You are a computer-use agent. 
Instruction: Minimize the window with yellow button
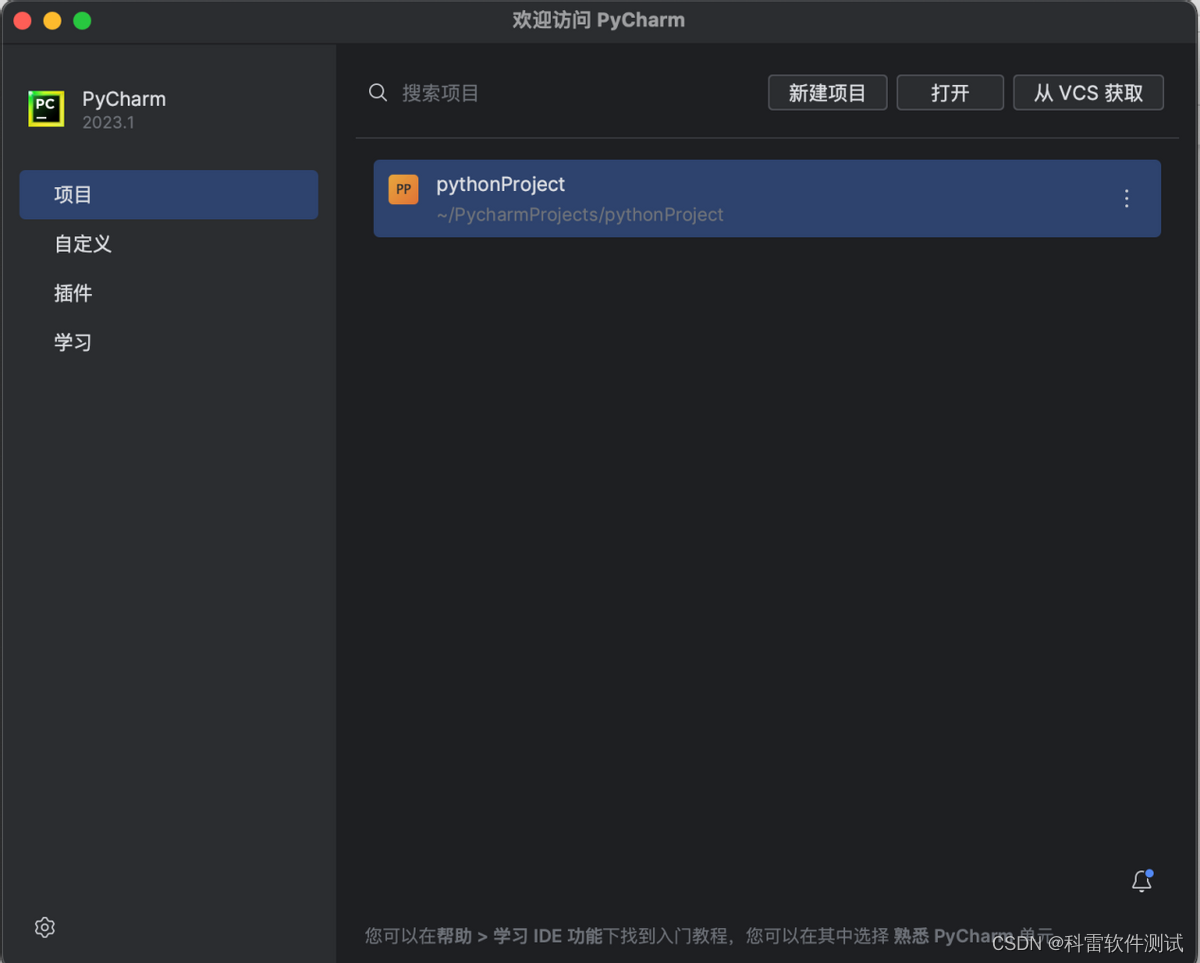point(52,20)
